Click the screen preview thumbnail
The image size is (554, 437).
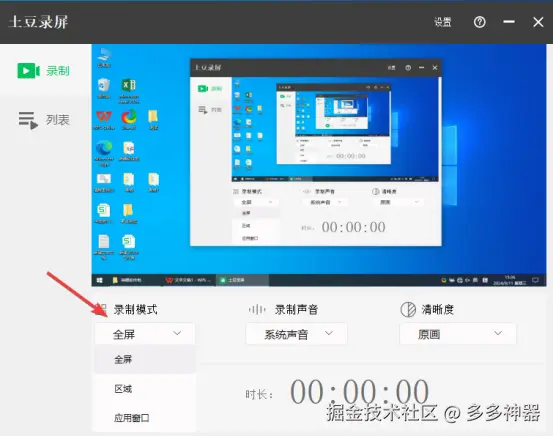319,165
